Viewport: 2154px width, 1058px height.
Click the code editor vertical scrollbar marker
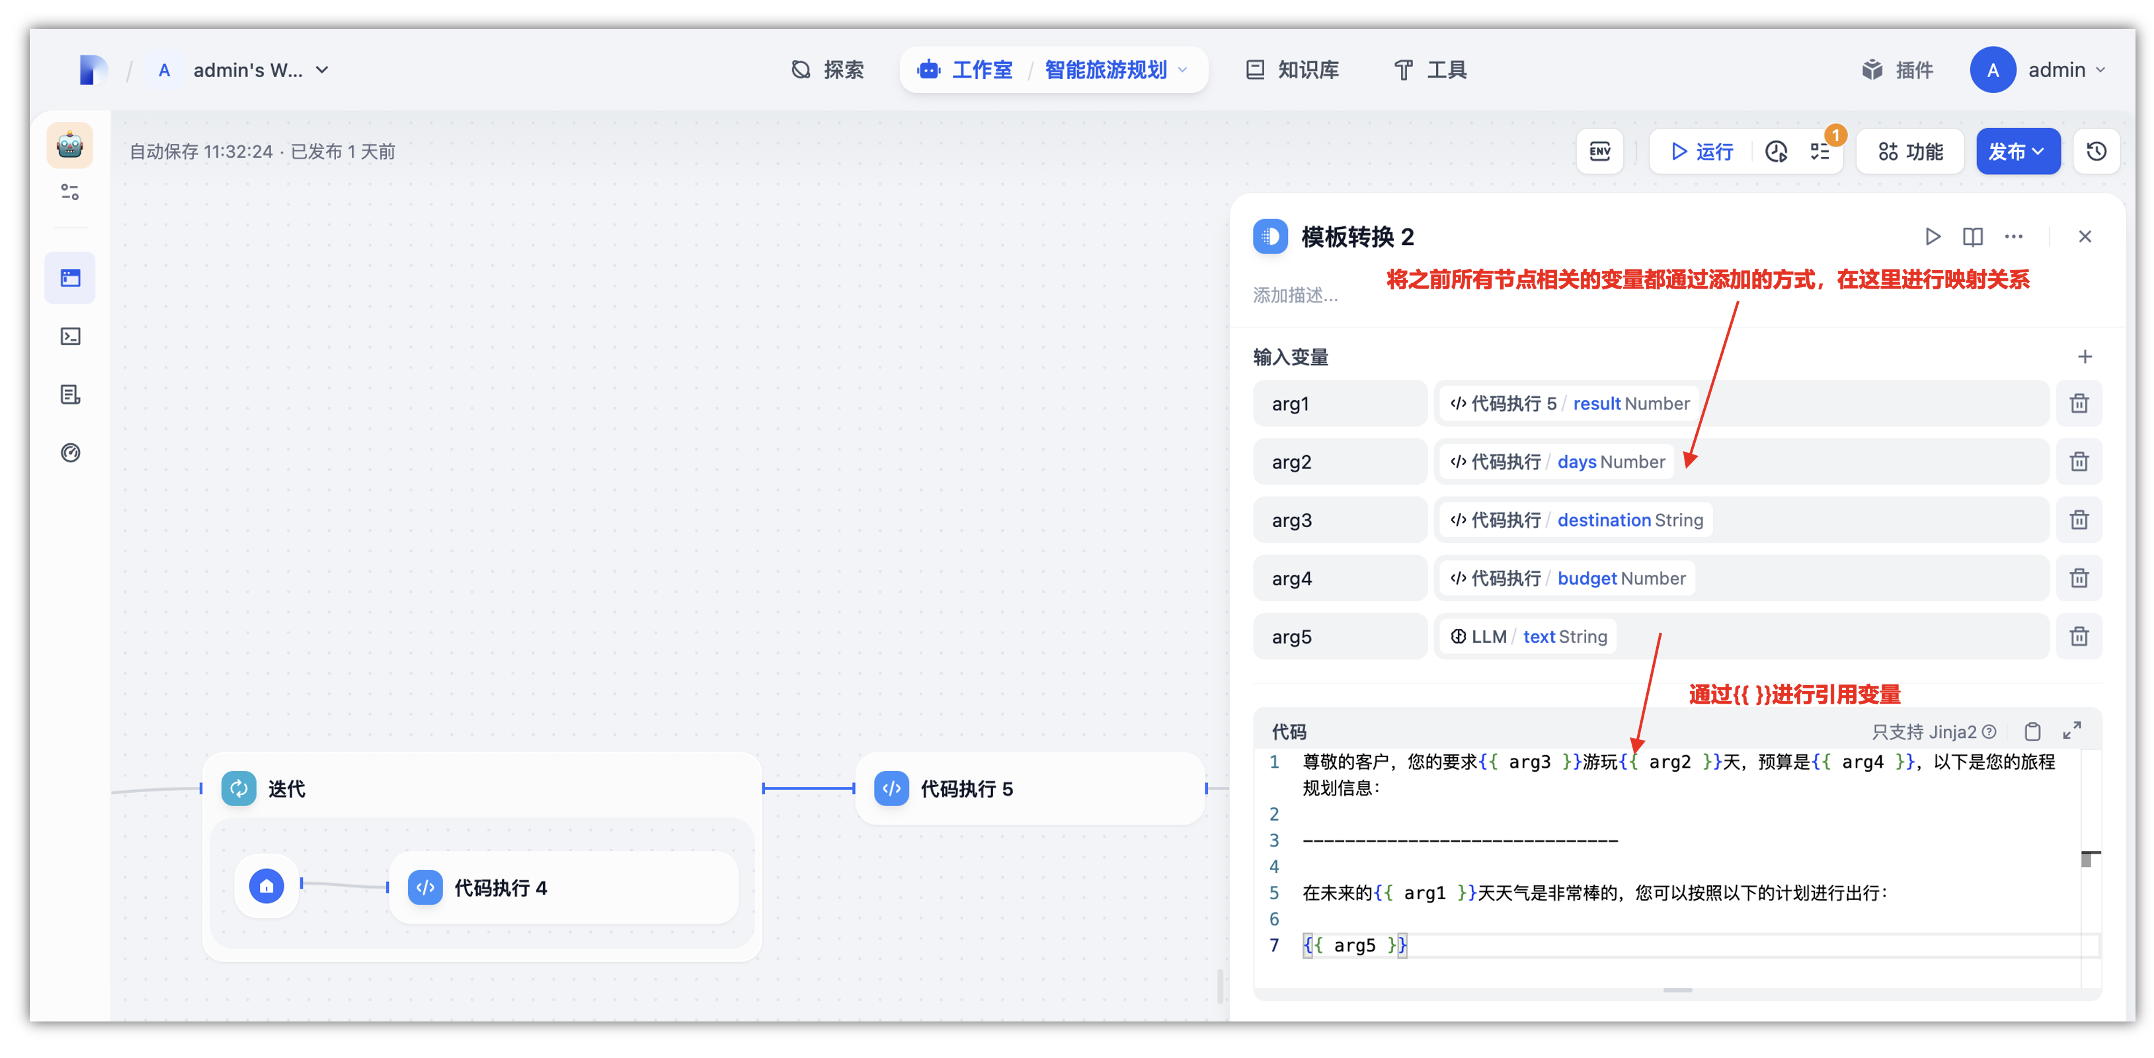[2090, 859]
